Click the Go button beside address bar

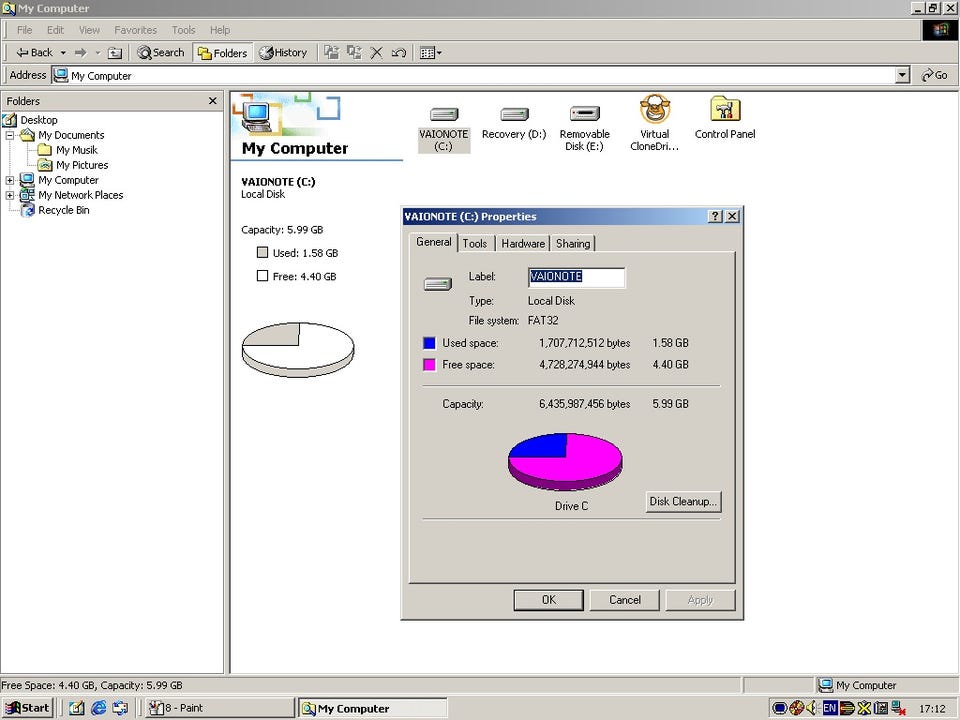click(x=935, y=75)
